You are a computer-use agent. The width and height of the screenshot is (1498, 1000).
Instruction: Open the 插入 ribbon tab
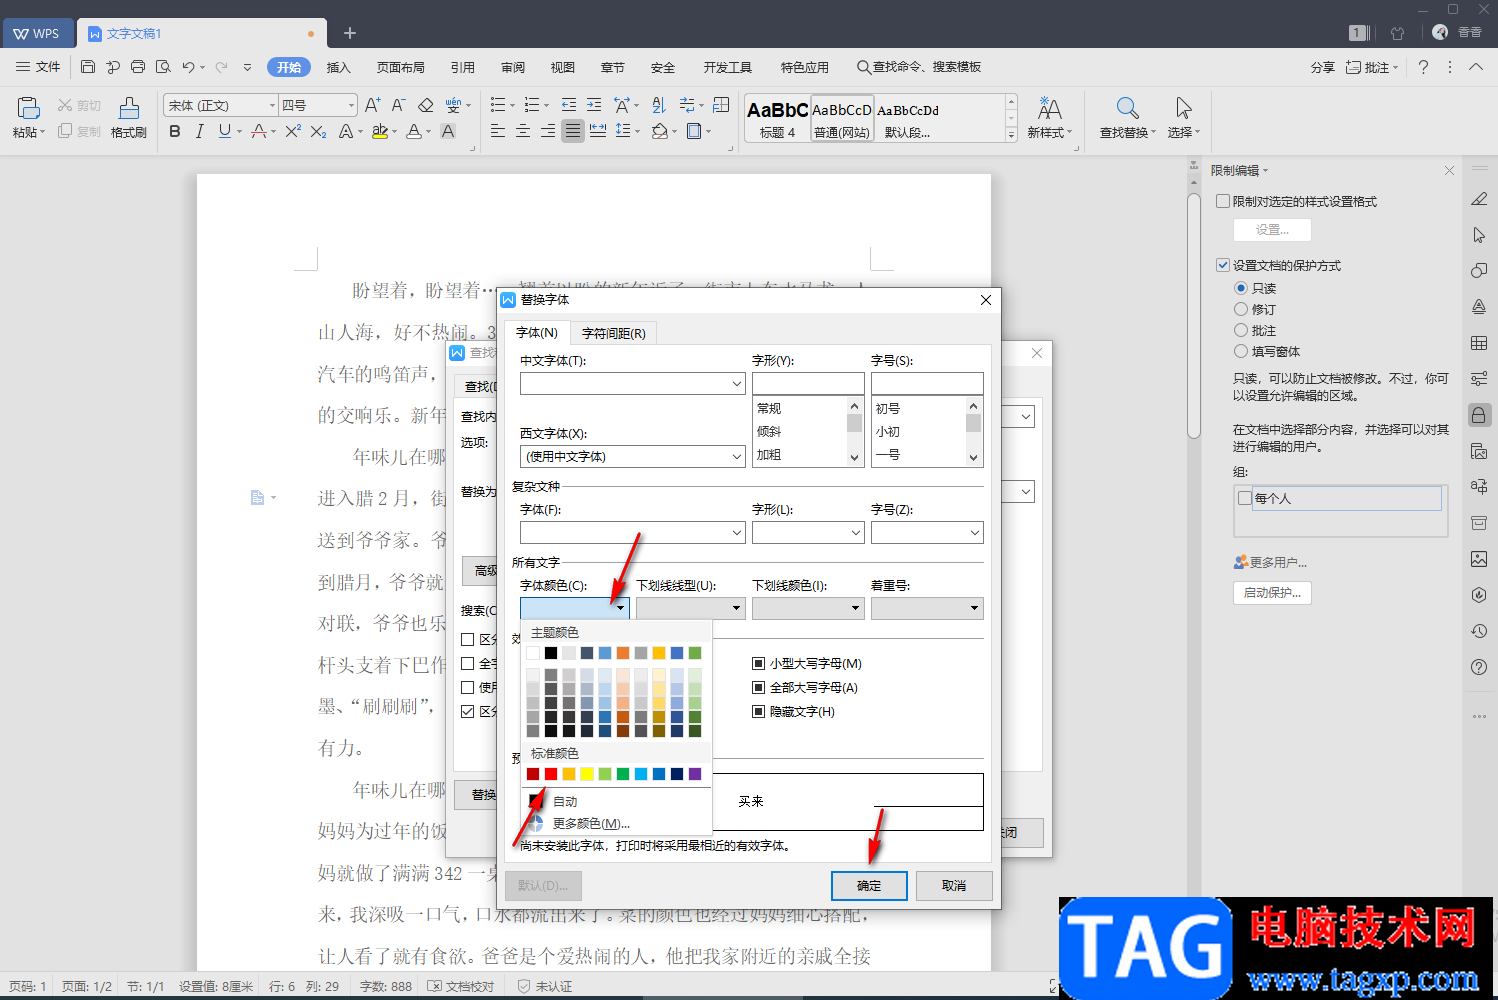[x=339, y=67]
